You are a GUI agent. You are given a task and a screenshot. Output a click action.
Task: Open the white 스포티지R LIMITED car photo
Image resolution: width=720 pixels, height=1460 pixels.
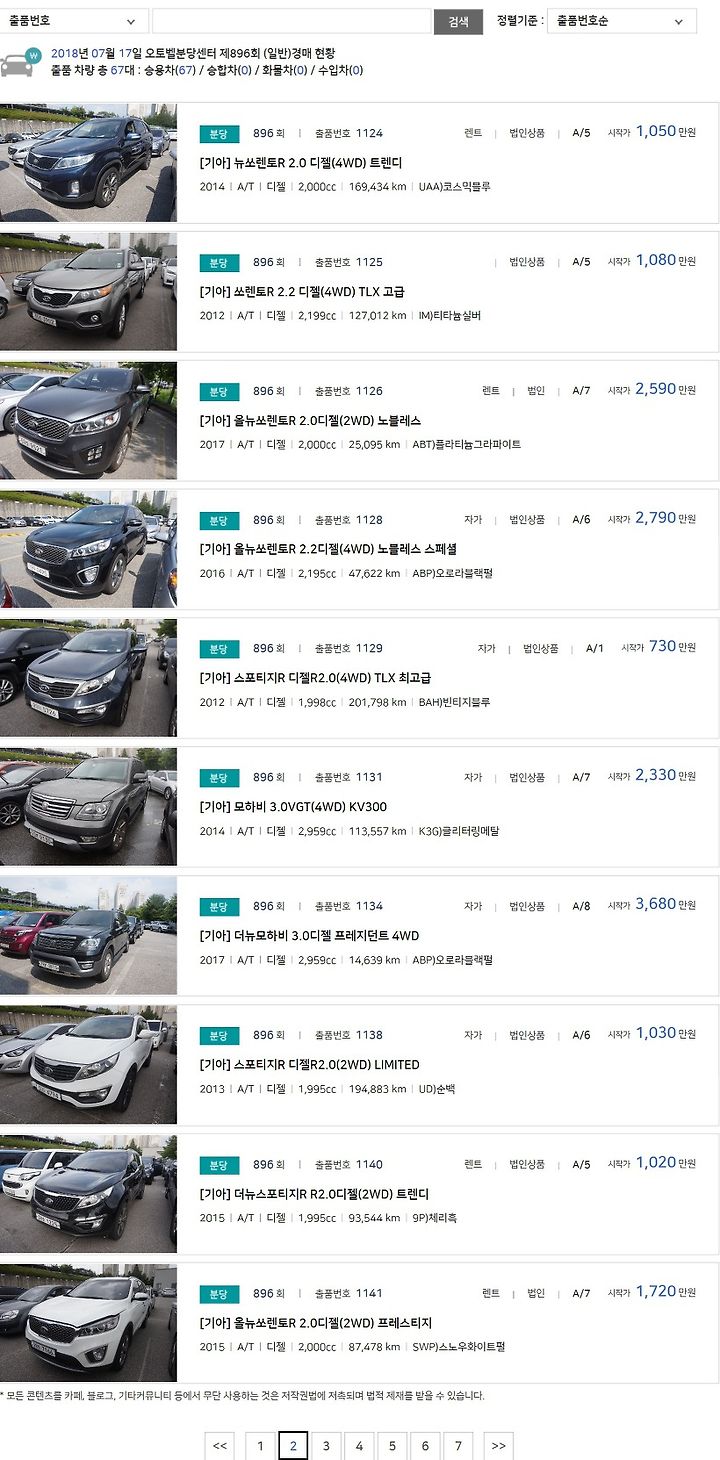pos(88,1065)
